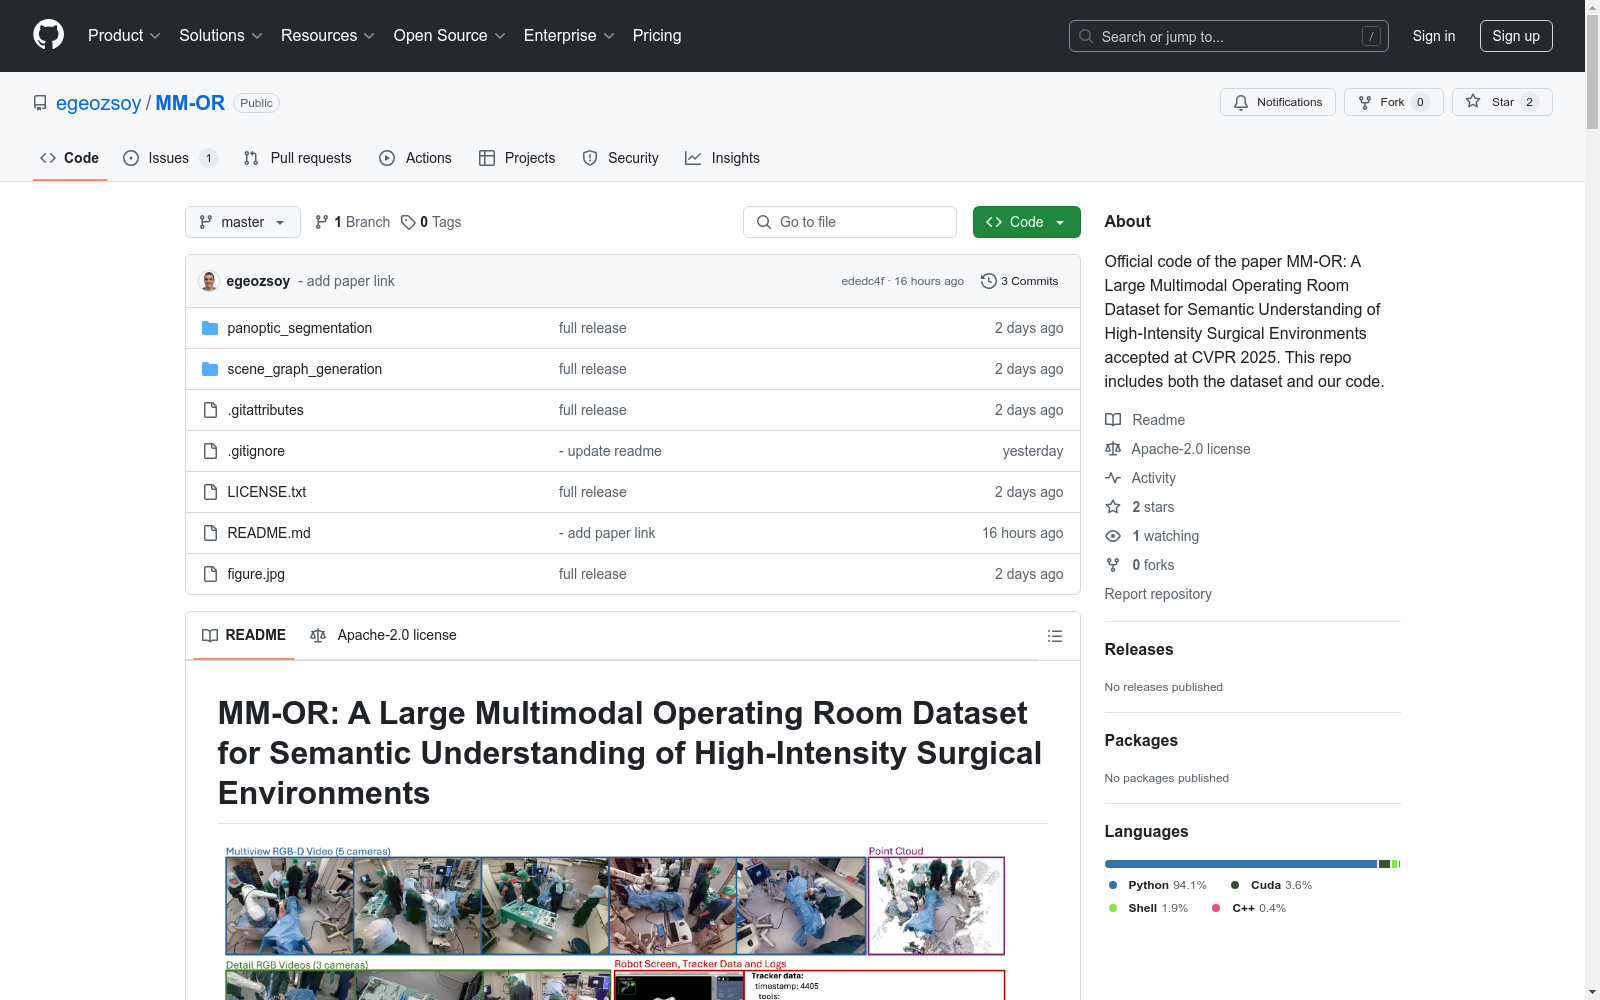Screen dimensions: 1600x1000
Task: Click the Notifications bell icon
Action: tap(1241, 102)
